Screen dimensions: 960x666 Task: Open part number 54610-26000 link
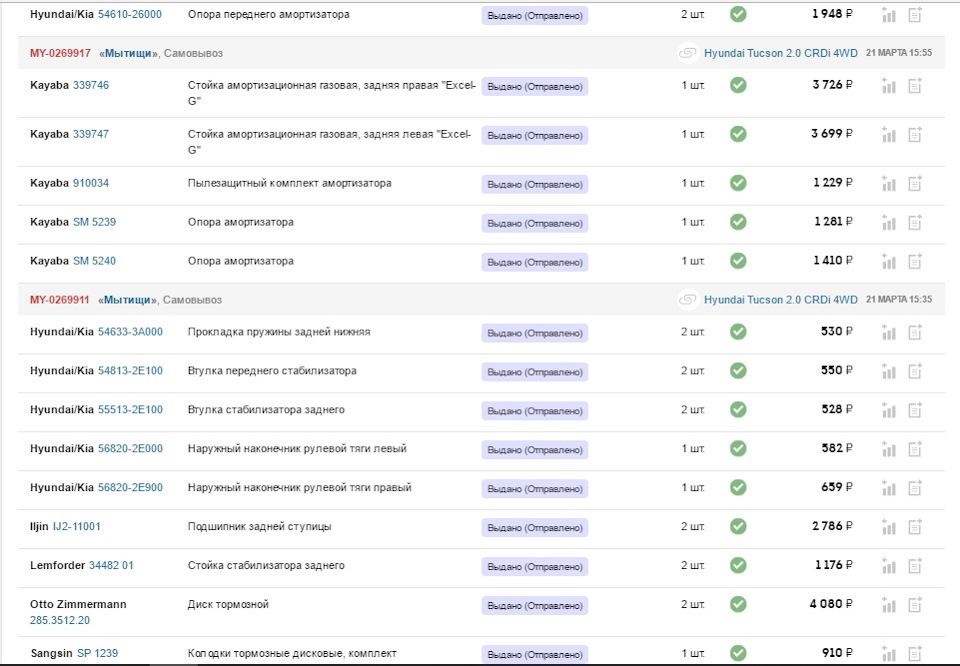tap(130, 15)
